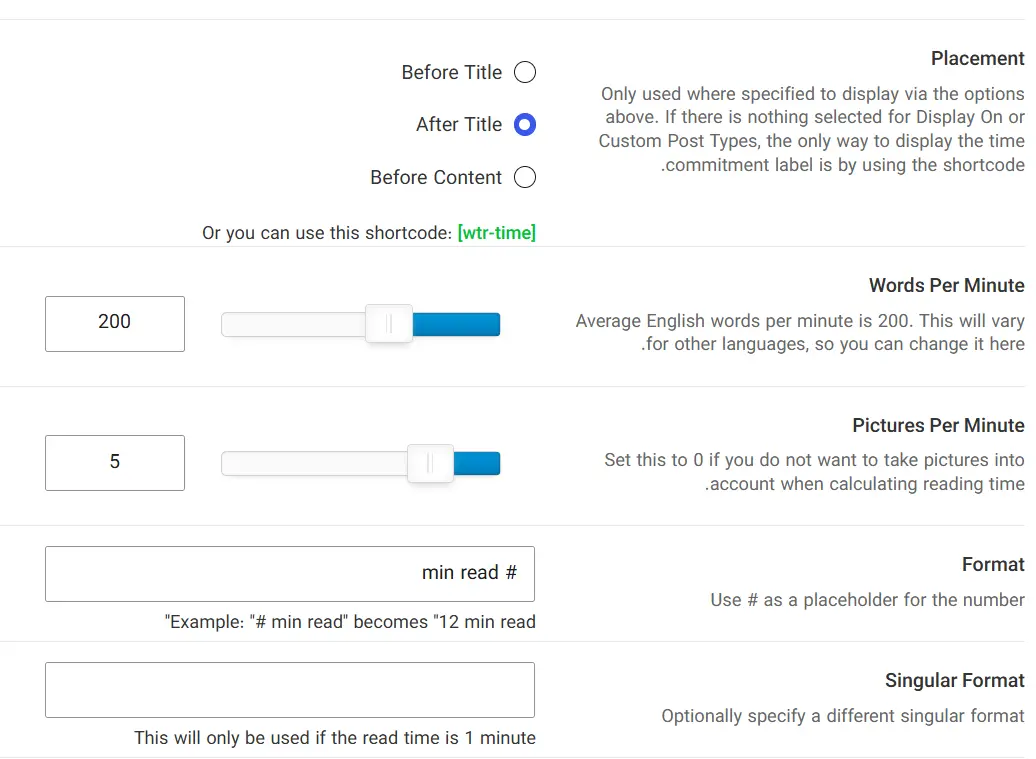Click the Words Per Minute heading
The image size is (1036, 759).
tap(947, 285)
